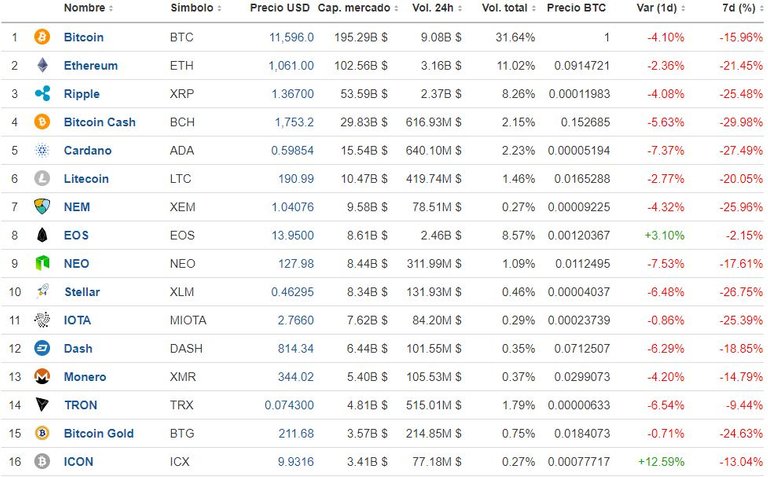Open the IOTA coin link
Viewport: 768px width, 477px height.
pos(77,320)
